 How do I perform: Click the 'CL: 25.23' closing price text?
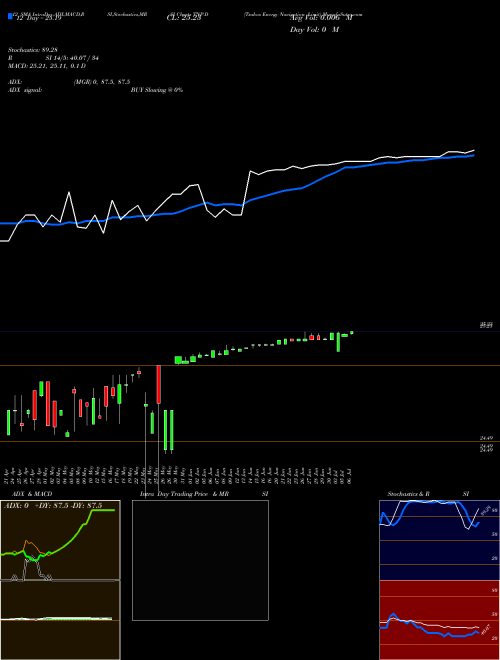pos(184,18)
